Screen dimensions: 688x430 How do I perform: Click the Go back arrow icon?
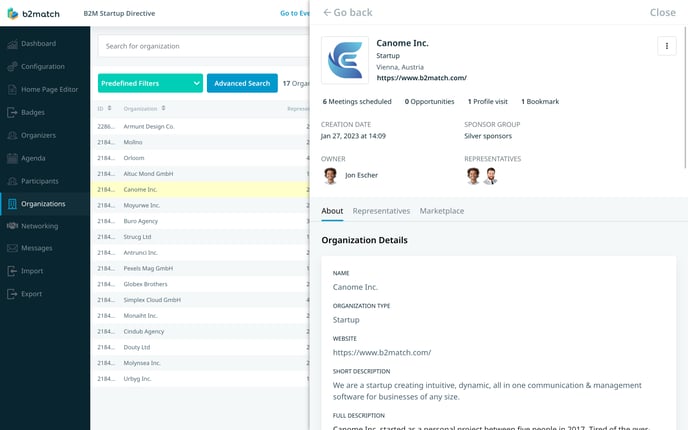coord(327,13)
